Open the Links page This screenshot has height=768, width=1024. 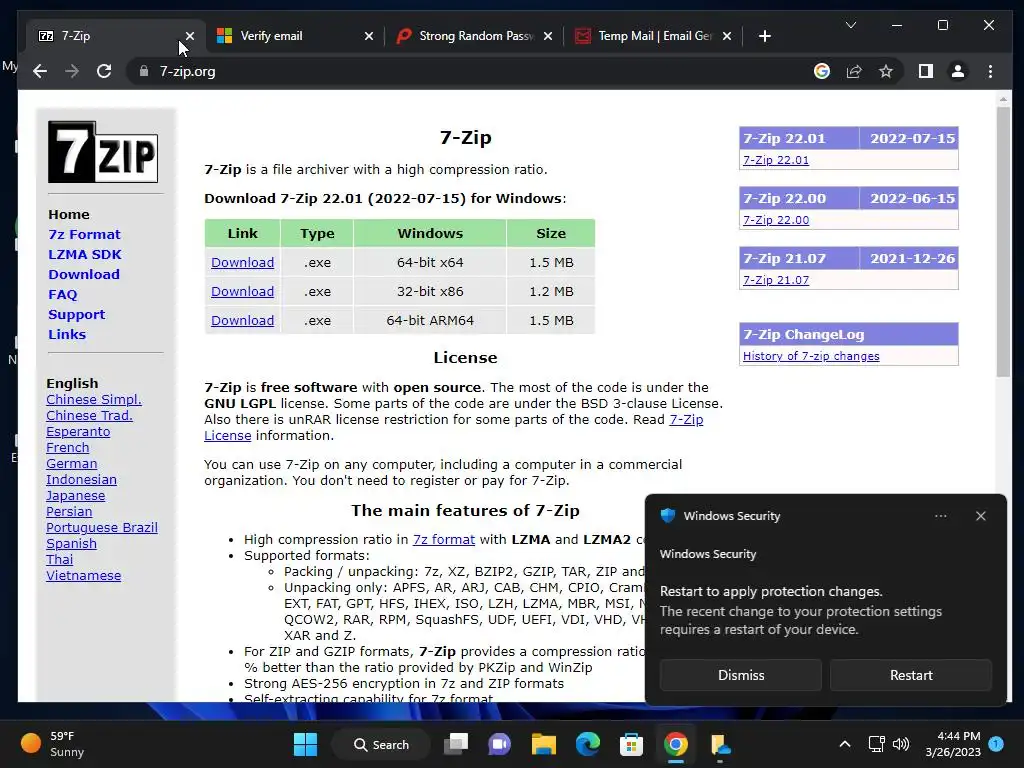click(67, 334)
